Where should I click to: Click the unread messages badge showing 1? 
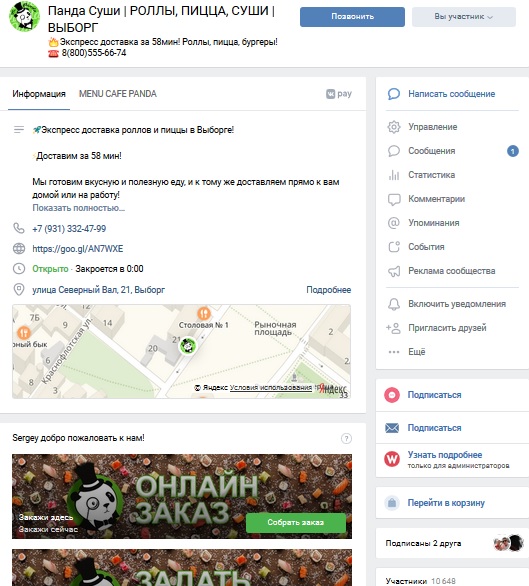pos(513,151)
